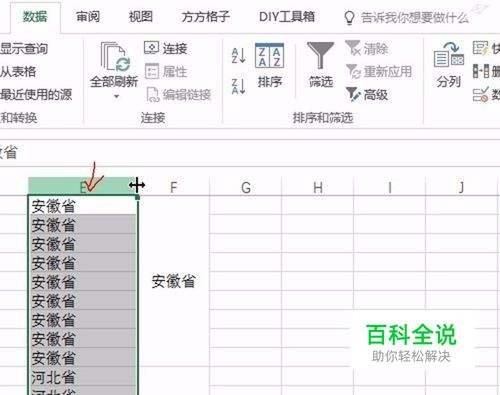Open the 数据 ribbon tab

click(35, 17)
